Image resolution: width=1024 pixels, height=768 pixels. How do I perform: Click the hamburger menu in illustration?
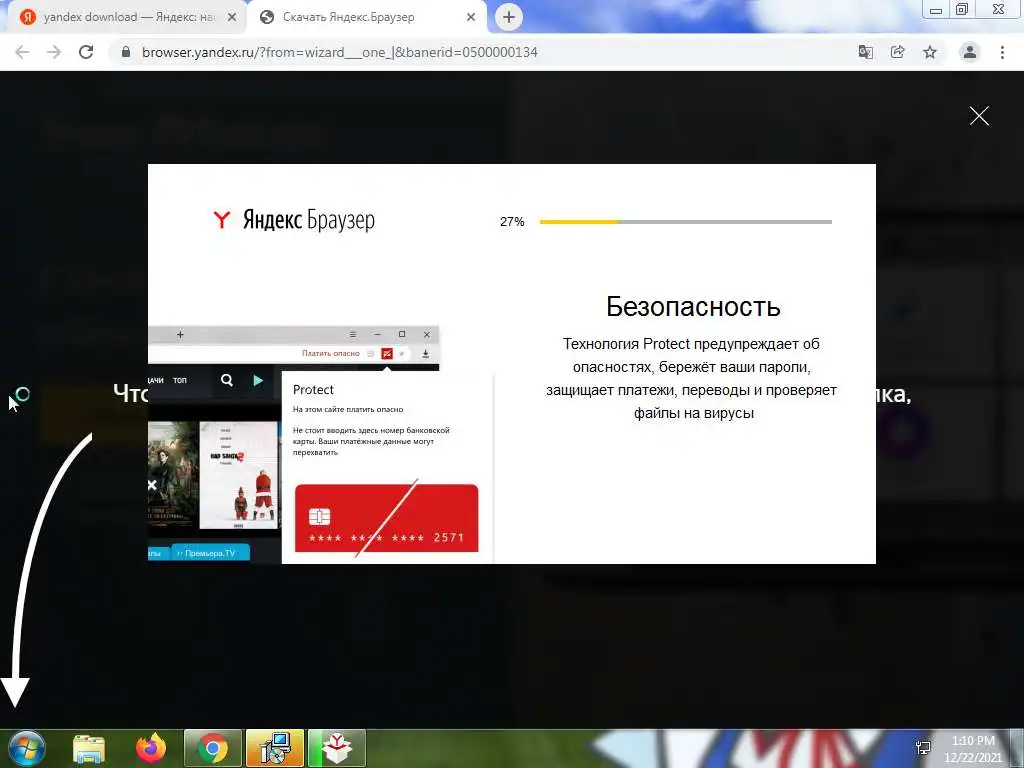(x=353, y=334)
